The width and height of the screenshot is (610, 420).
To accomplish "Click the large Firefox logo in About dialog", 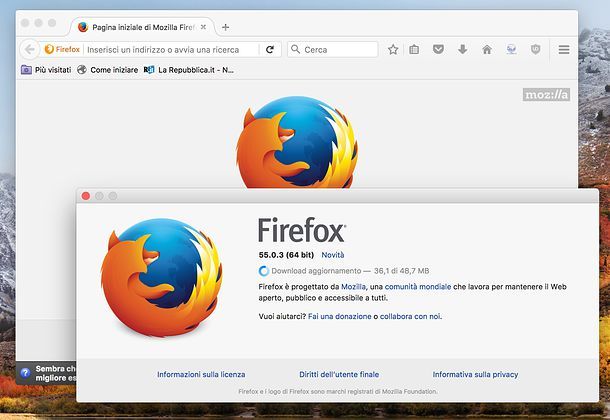I will point(161,277).
